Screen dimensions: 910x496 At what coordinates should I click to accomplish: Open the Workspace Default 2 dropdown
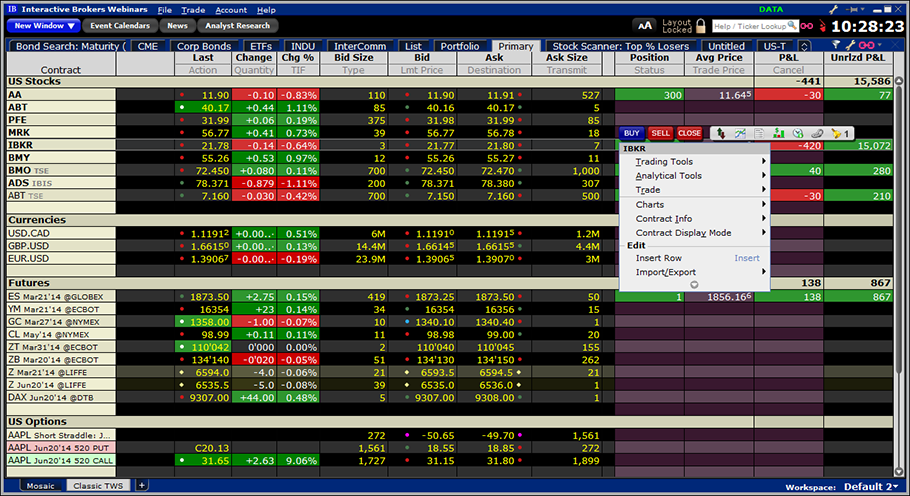coord(871,486)
